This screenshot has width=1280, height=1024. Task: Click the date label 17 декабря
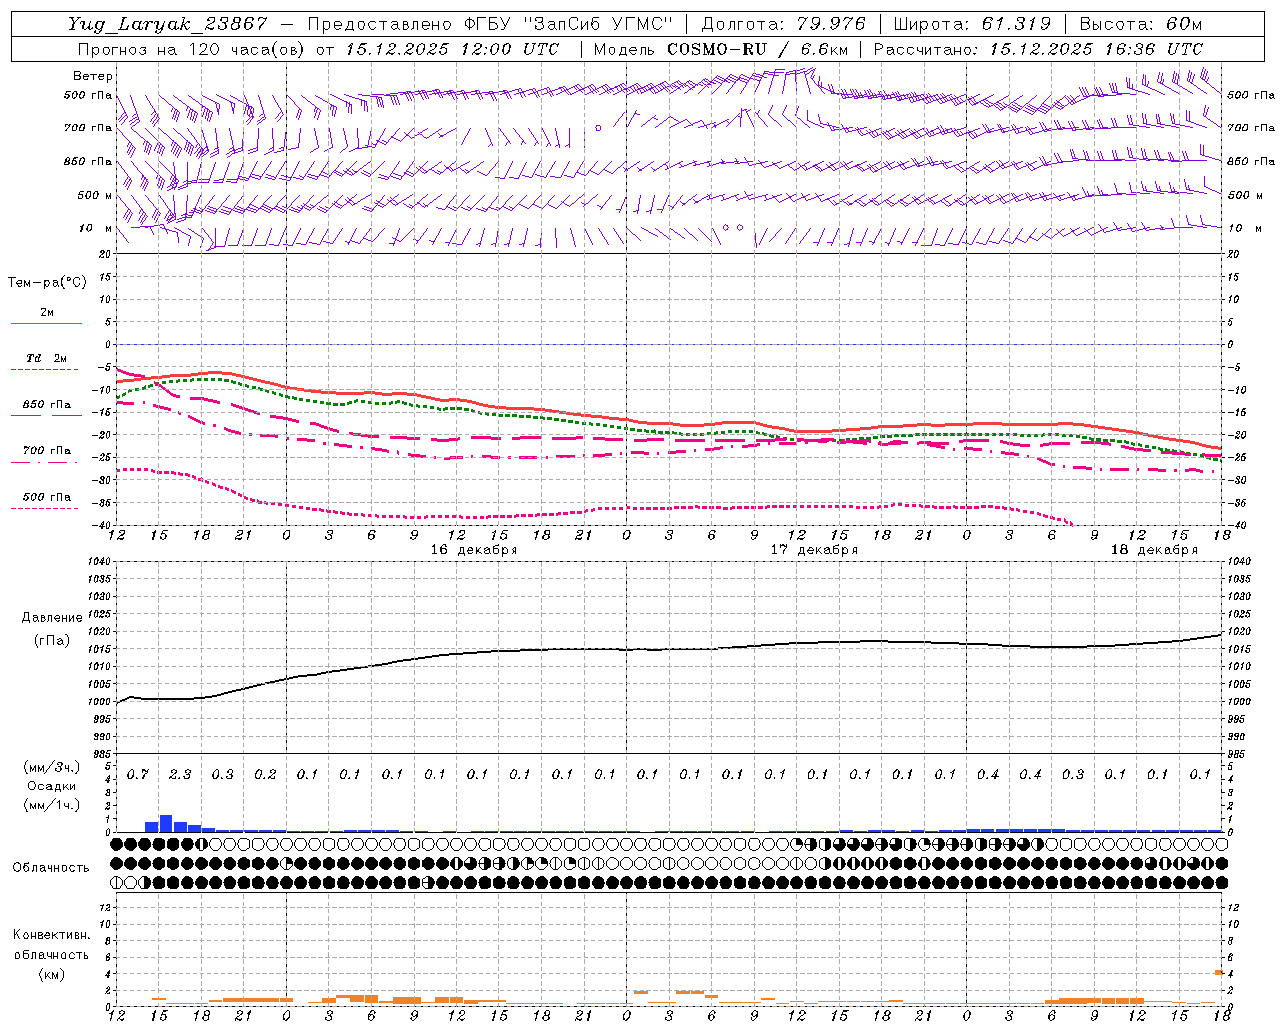[x=814, y=550]
